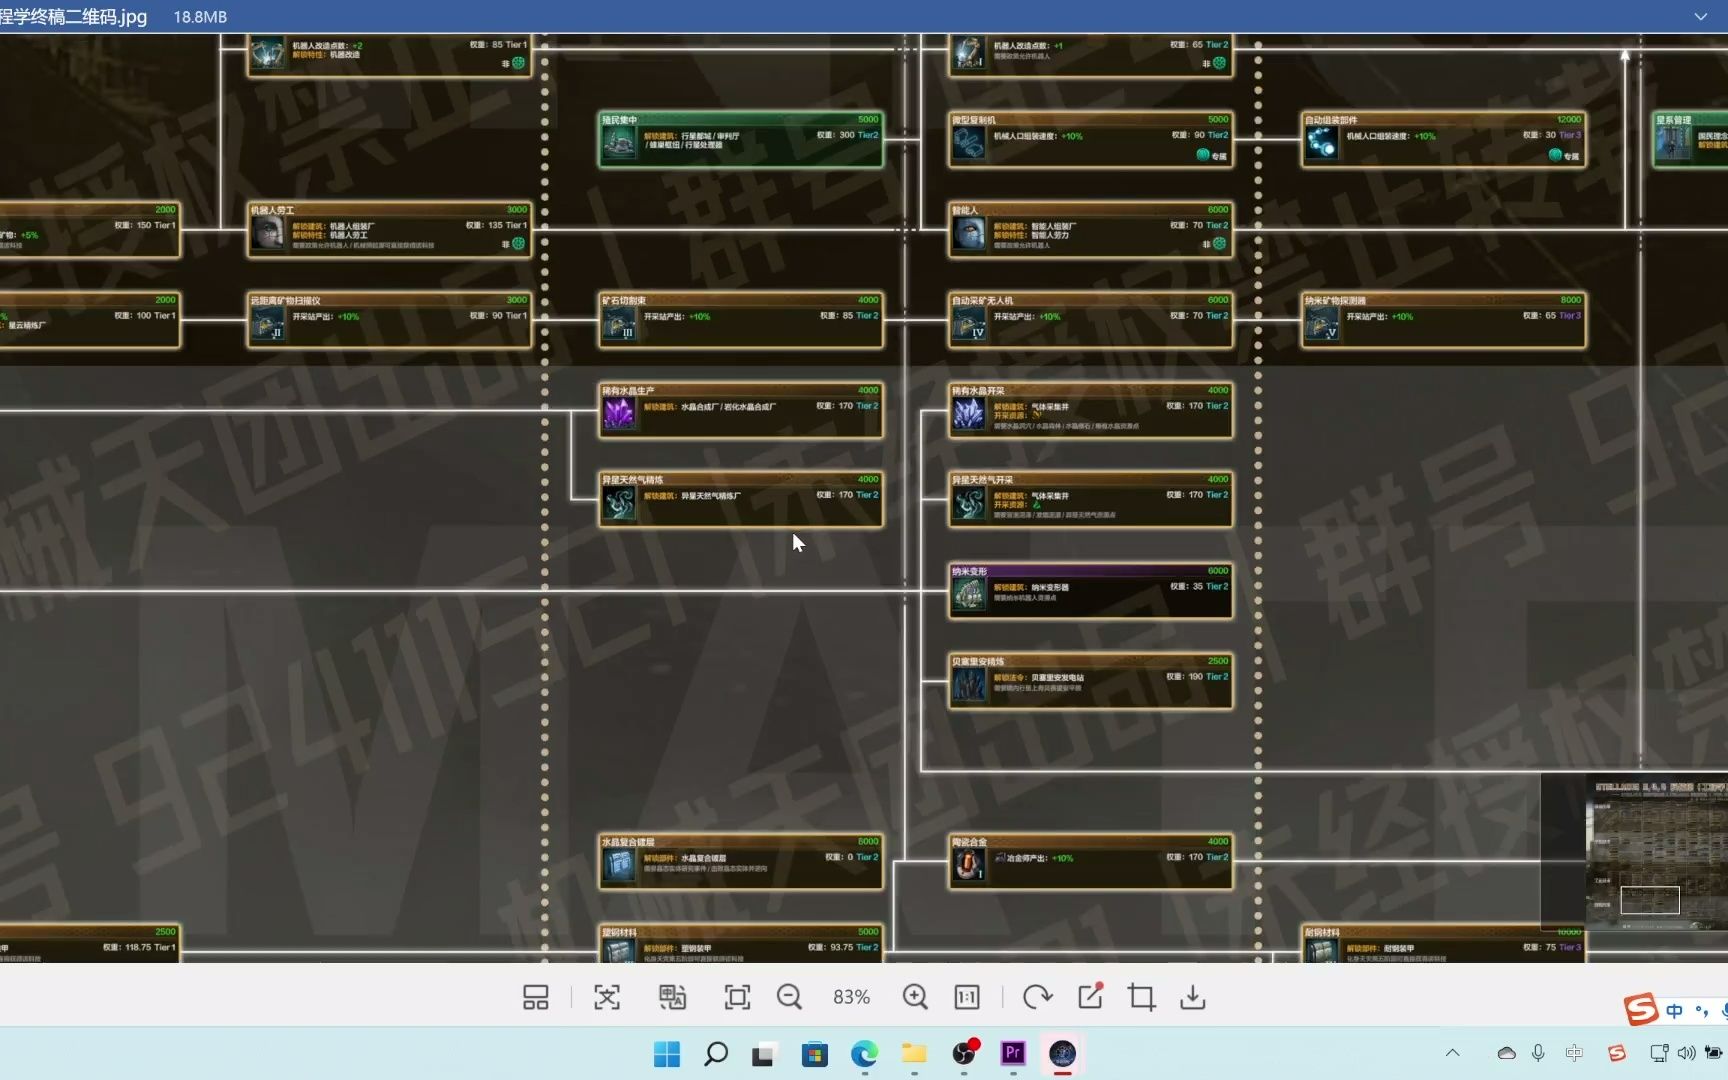The image size is (1728, 1080).
Task: Open Adobe Premiere Pro from the taskbar
Action: tap(1013, 1053)
